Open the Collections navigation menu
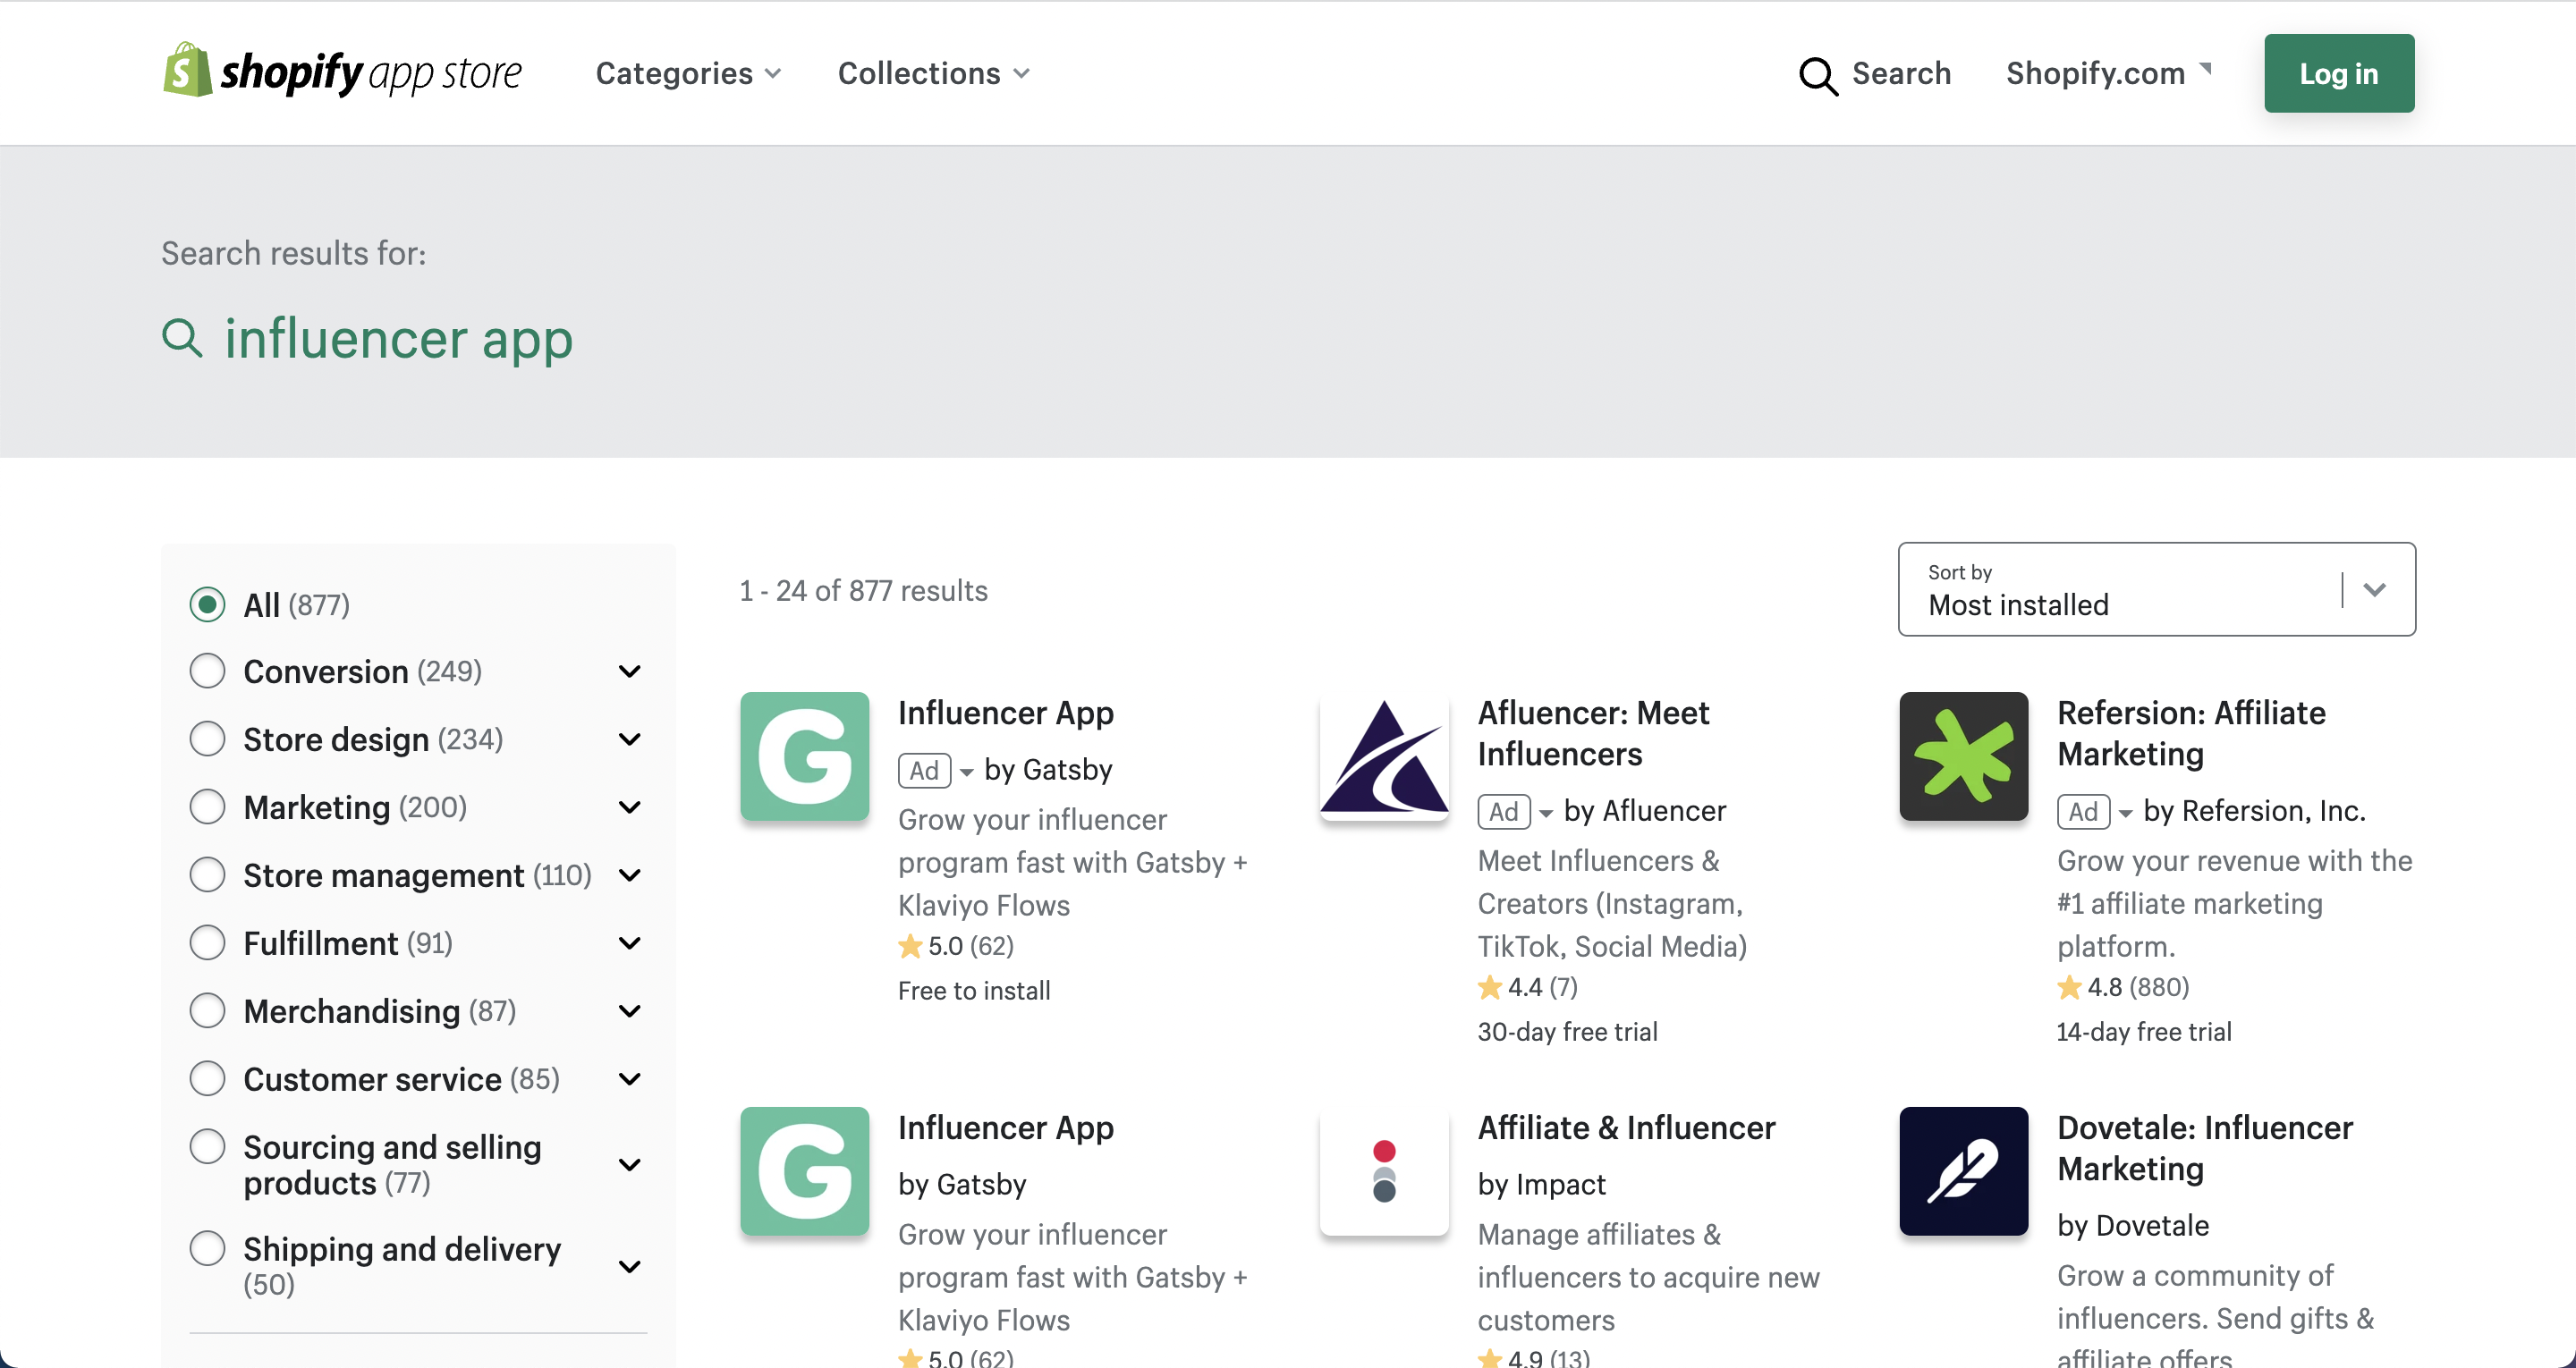2576x1368 pixels. pos(933,74)
